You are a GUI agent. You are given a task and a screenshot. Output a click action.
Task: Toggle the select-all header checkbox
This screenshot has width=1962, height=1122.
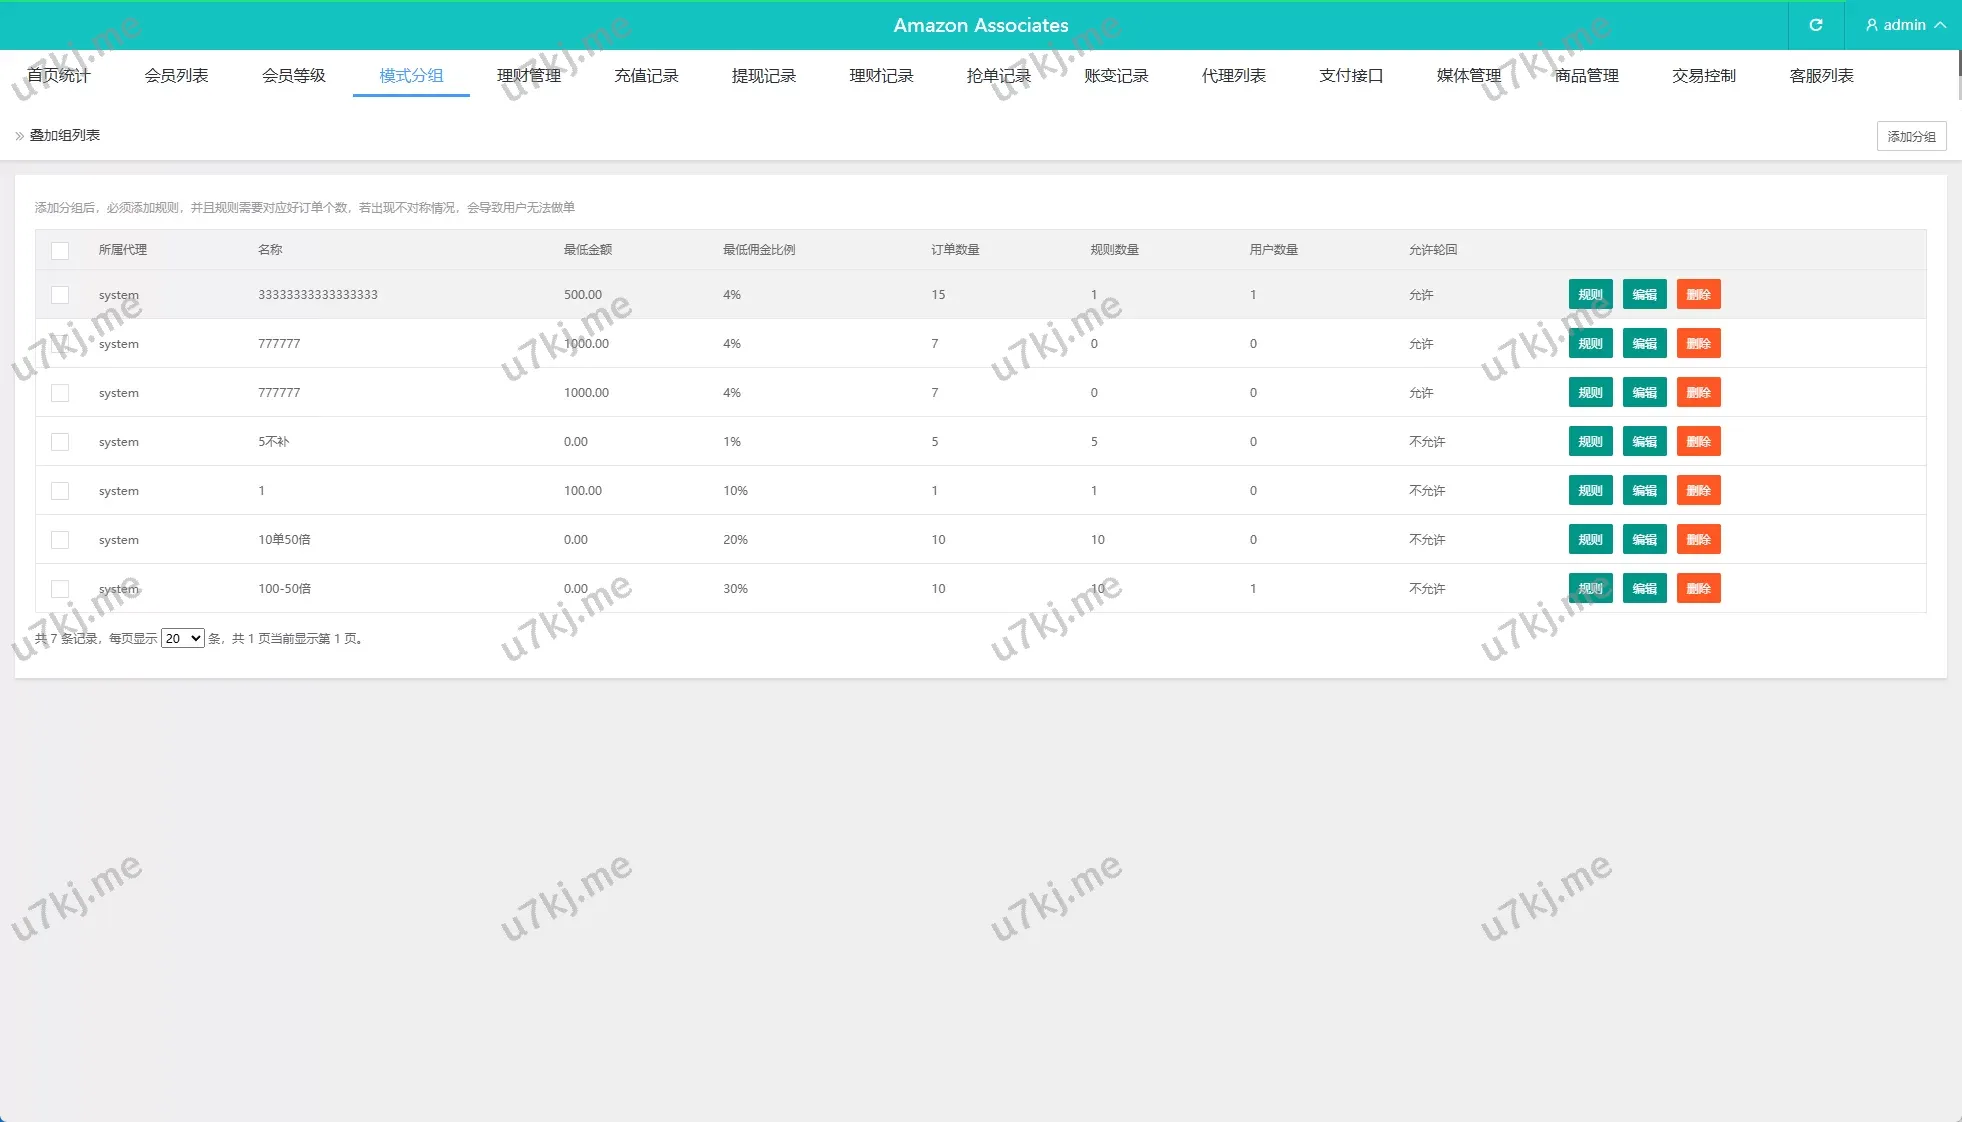pos(60,250)
